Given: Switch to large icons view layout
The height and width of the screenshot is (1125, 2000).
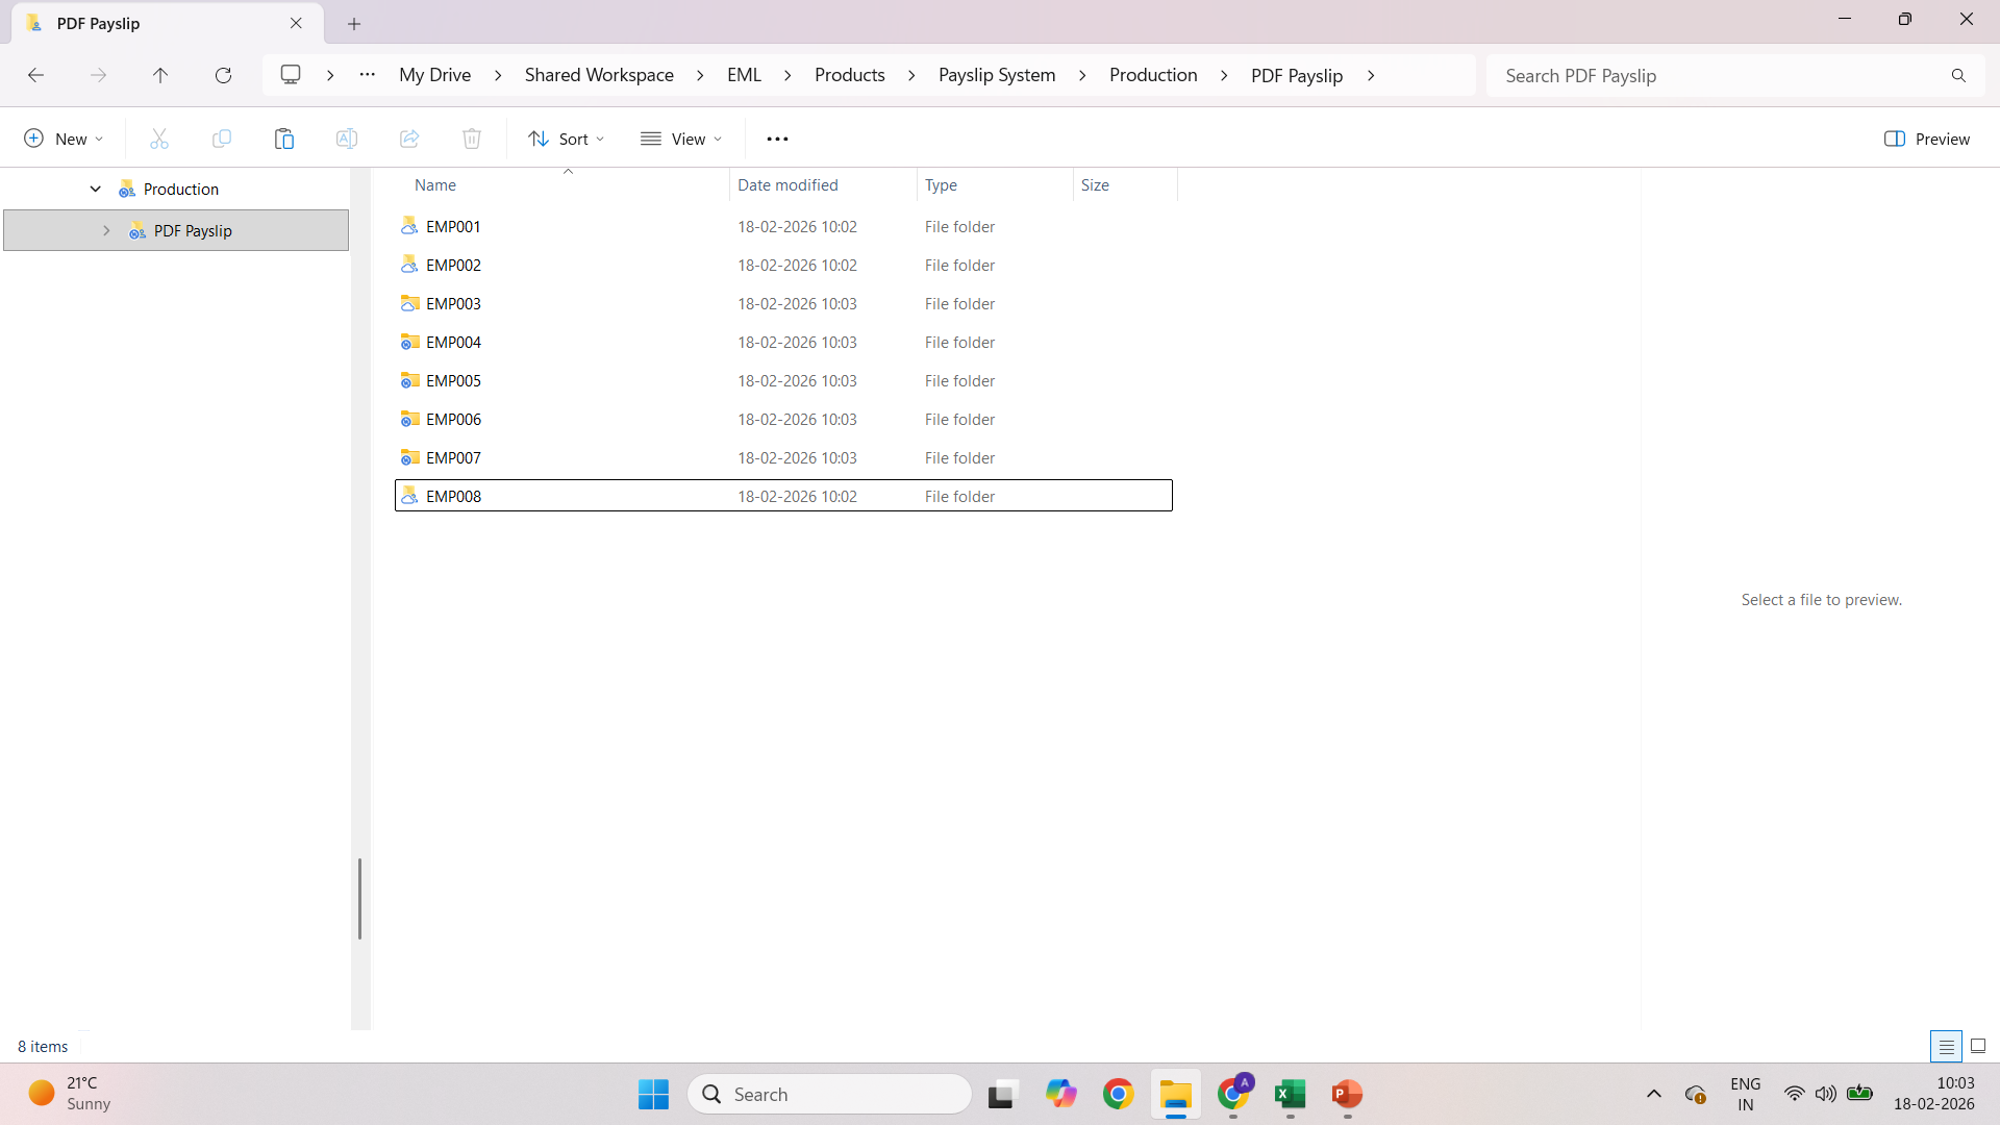Looking at the screenshot, I should pyautogui.click(x=1978, y=1046).
